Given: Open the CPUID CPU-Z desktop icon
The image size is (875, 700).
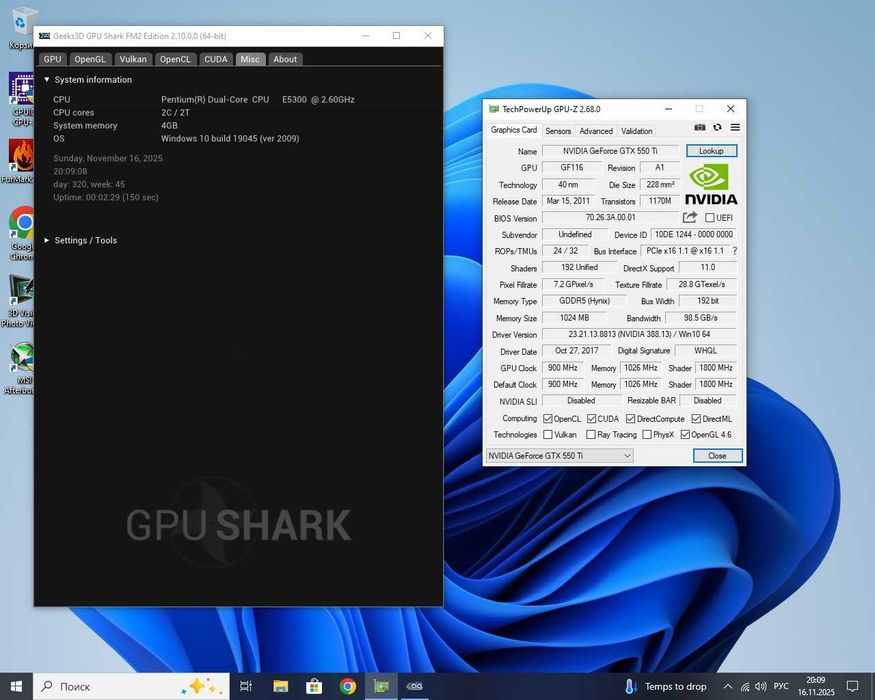Looking at the screenshot, I should (21, 99).
